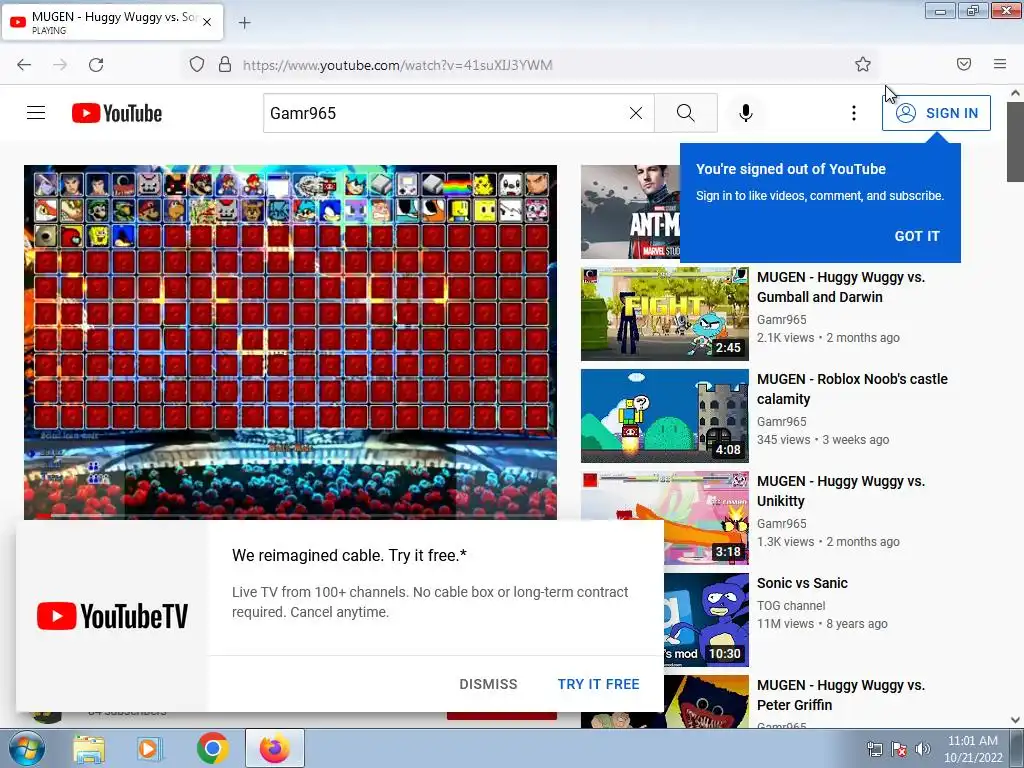Click the YouTubeTV logo in promo
Screen dimensions: 1024x768
(x=112, y=616)
